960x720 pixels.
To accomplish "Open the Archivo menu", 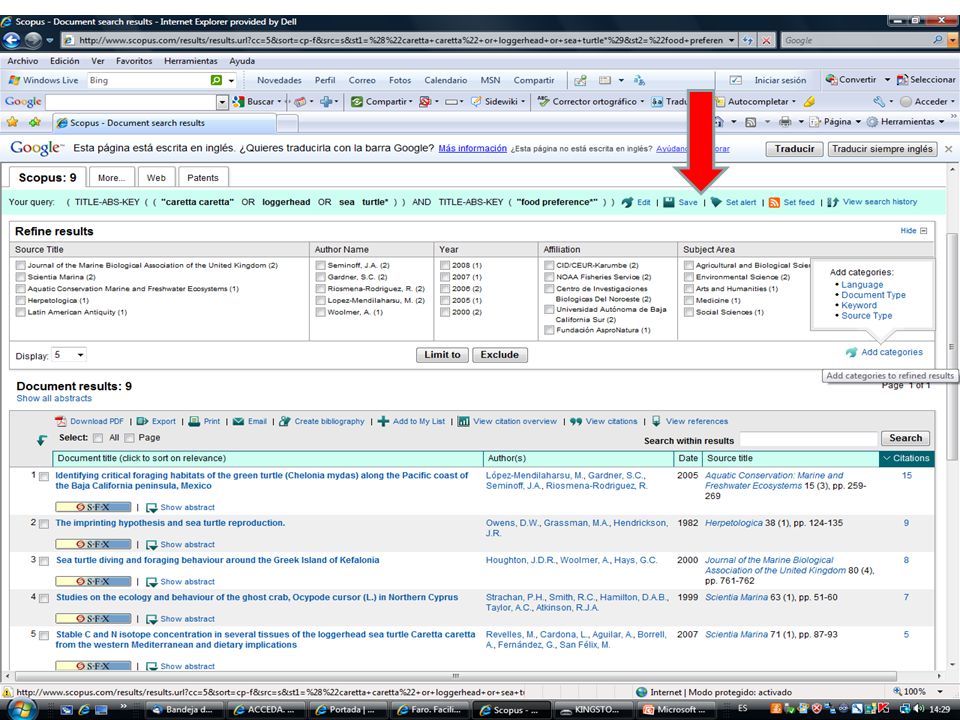I will [x=23, y=61].
